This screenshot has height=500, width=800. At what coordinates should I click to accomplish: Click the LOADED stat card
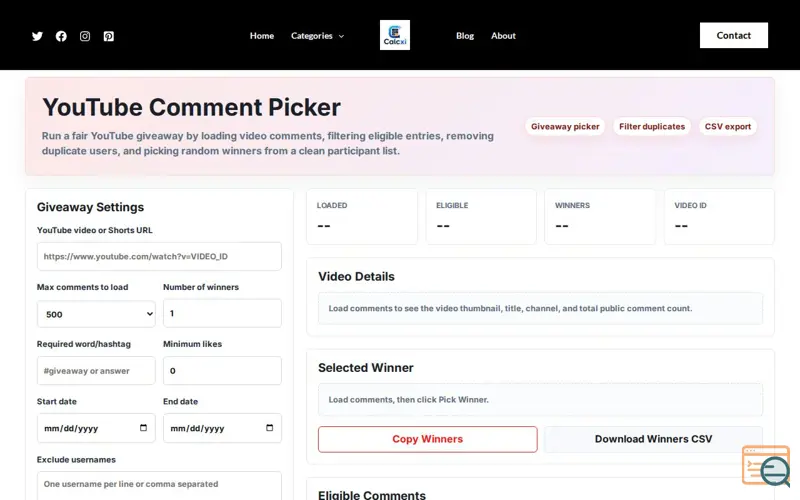pos(362,216)
